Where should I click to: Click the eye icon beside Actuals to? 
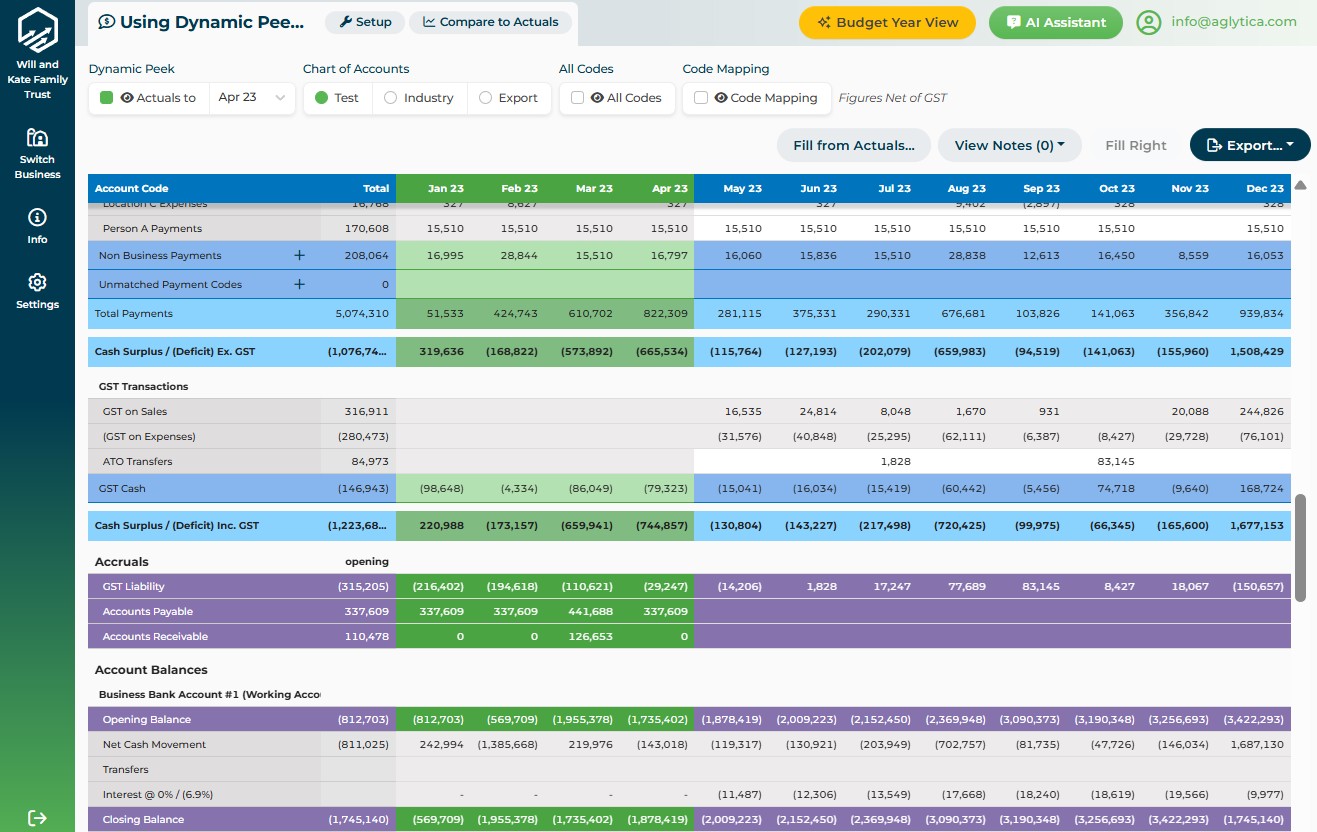tap(129, 99)
